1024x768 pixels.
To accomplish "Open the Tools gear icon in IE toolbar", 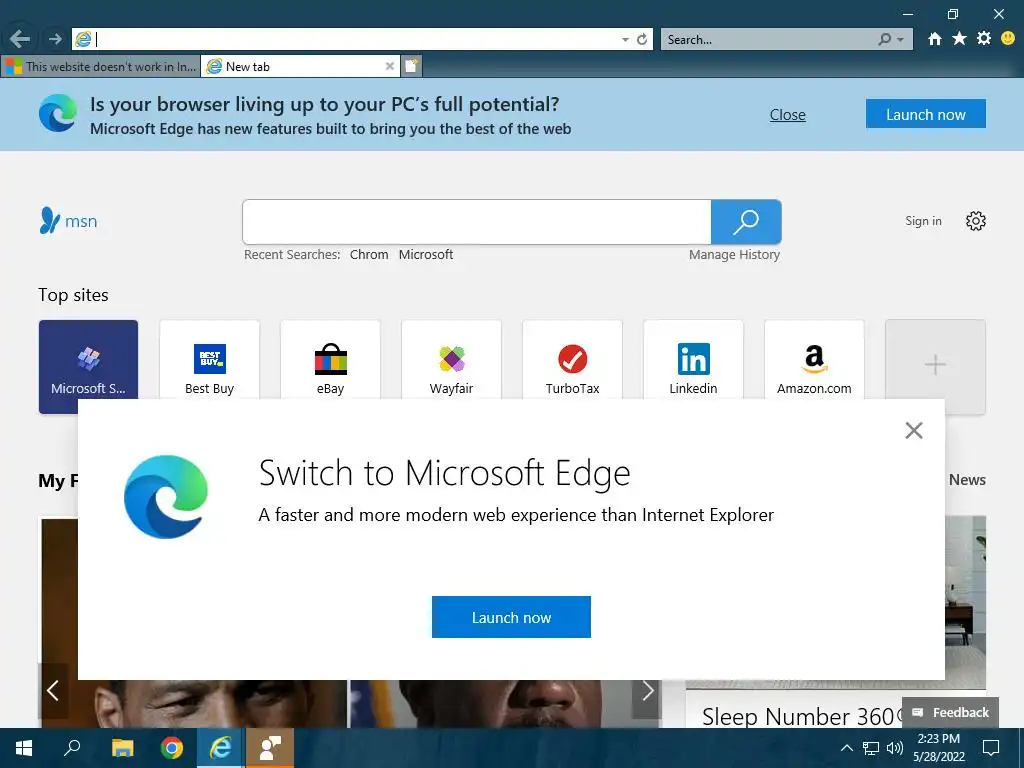I will [984, 39].
